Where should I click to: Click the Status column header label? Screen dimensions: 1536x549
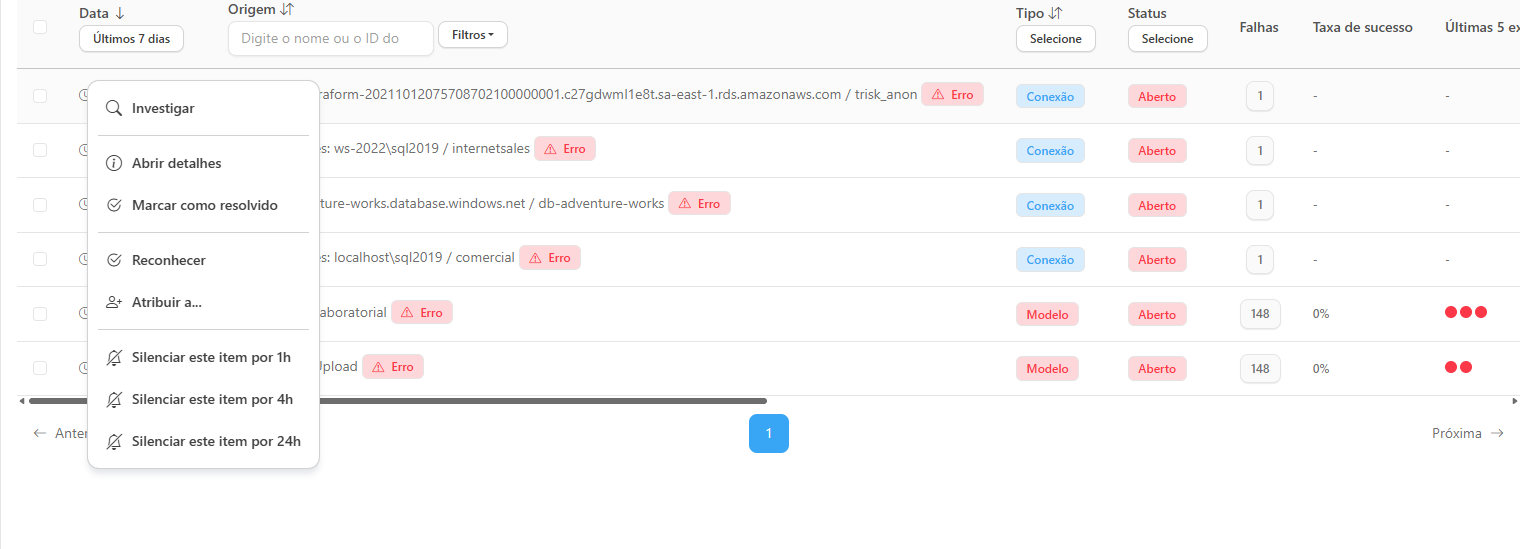[1147, 13]
